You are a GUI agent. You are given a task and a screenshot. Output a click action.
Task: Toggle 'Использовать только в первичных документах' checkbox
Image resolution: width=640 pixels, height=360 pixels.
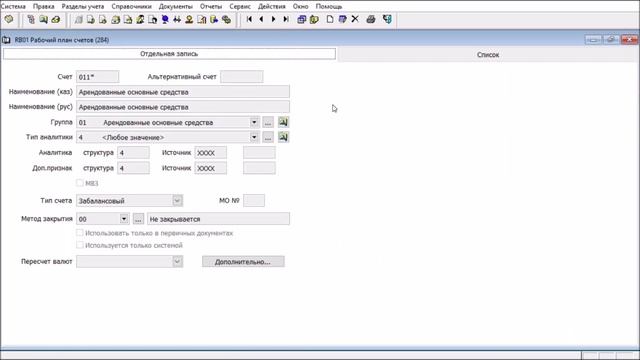80,233
